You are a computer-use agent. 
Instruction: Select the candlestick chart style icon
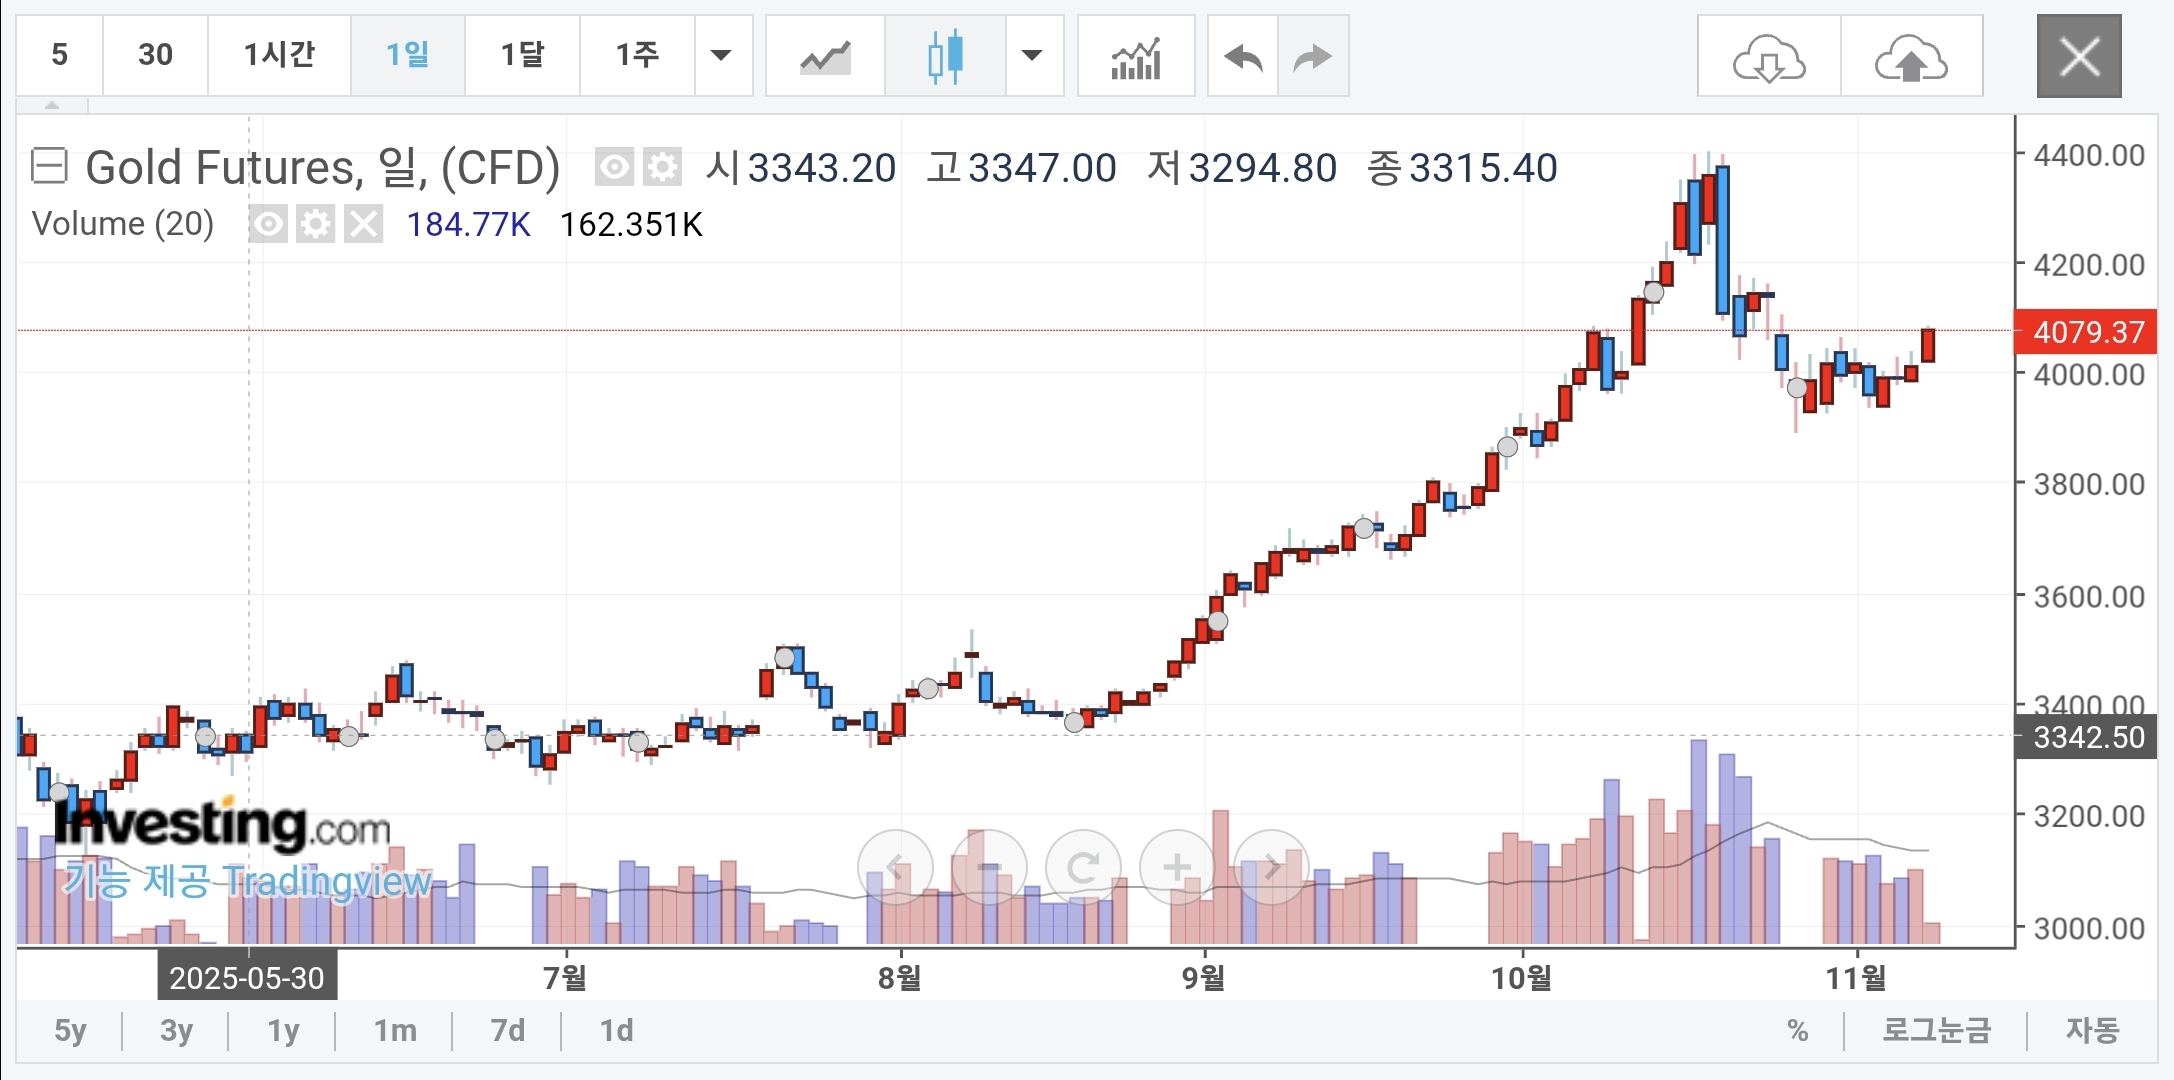pos(944,56)
